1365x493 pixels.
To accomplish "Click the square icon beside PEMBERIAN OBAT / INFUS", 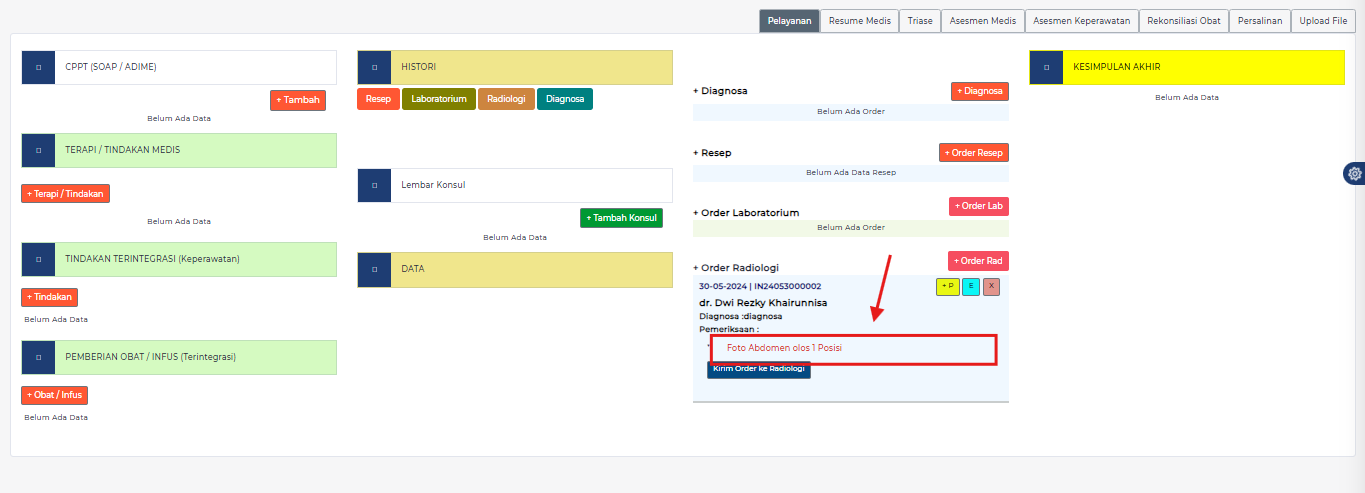I will coord(38,357).
